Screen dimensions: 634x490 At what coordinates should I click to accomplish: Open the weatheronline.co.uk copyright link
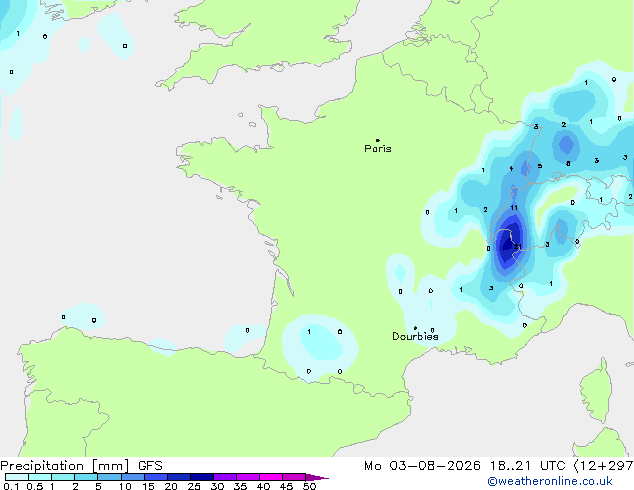550,481
